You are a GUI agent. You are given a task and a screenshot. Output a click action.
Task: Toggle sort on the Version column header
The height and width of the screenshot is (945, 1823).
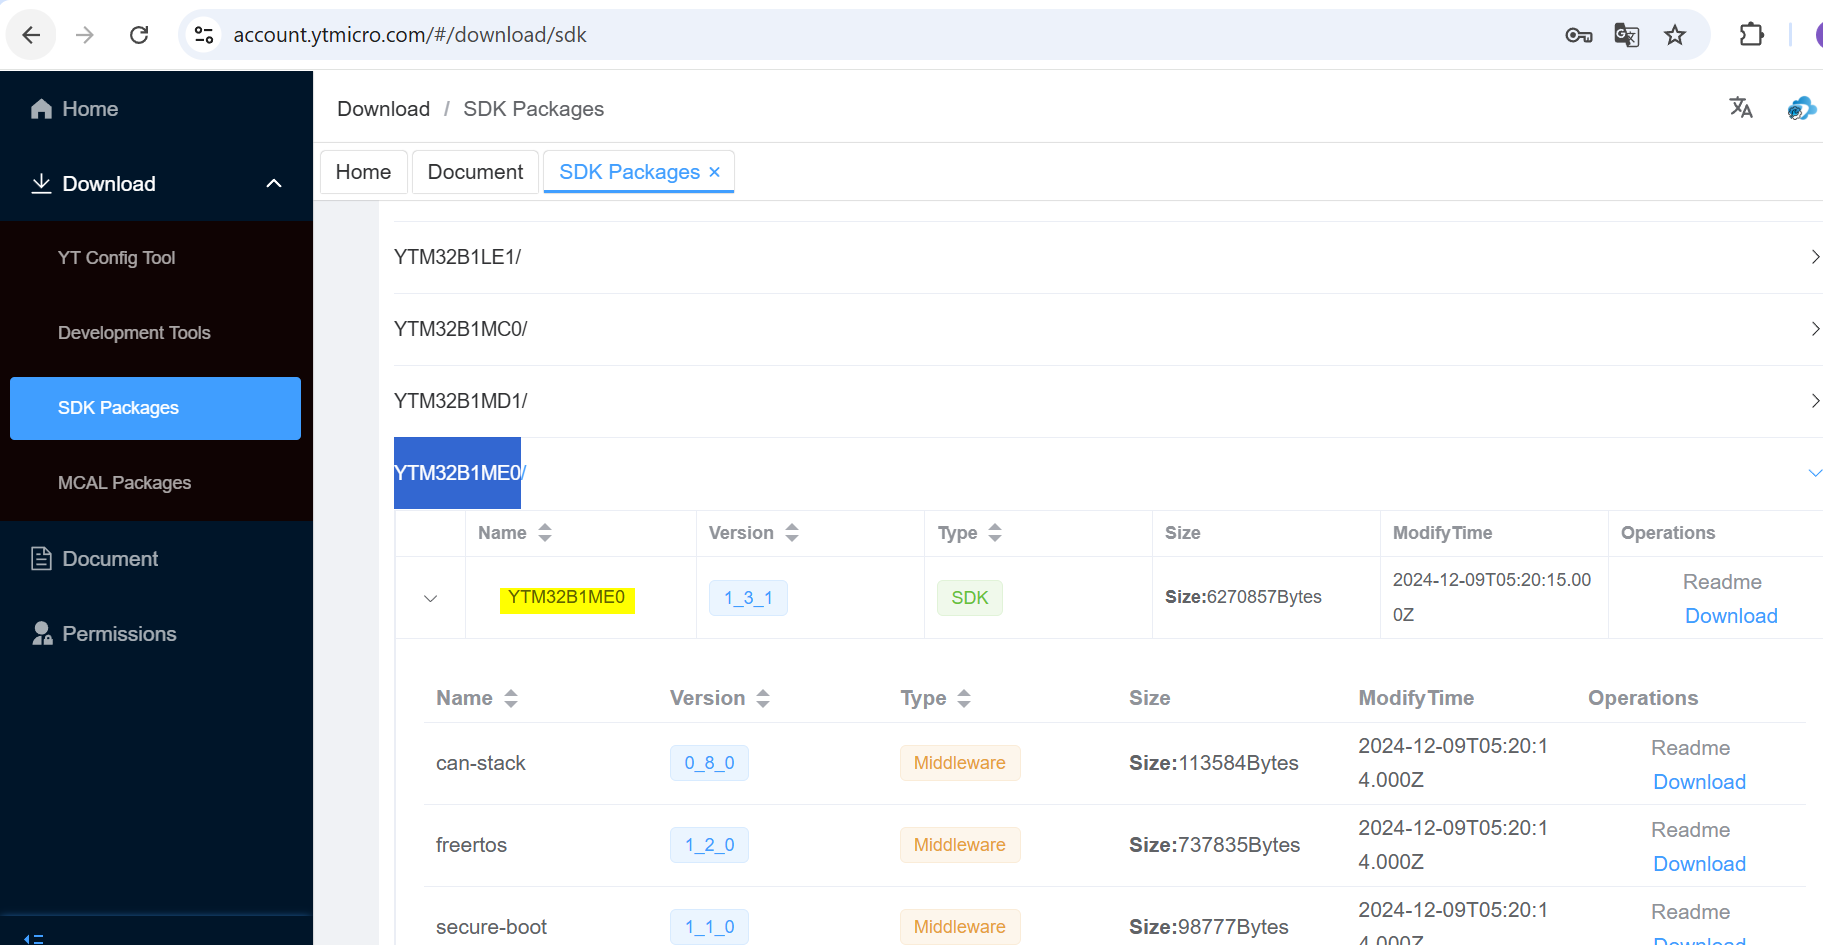coord(792,533)
